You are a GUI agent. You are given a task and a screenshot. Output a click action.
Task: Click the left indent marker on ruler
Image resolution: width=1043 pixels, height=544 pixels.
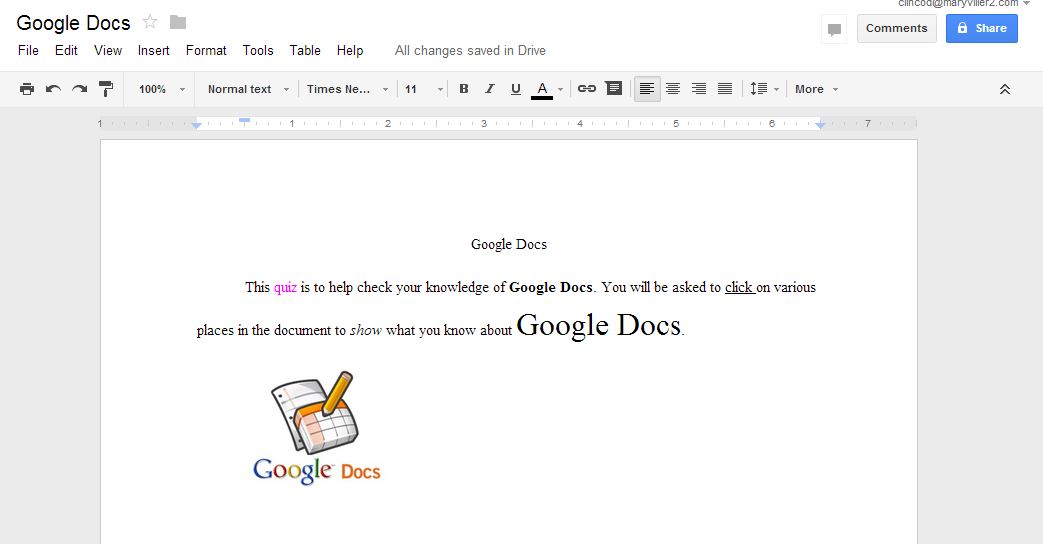(196, 126)
